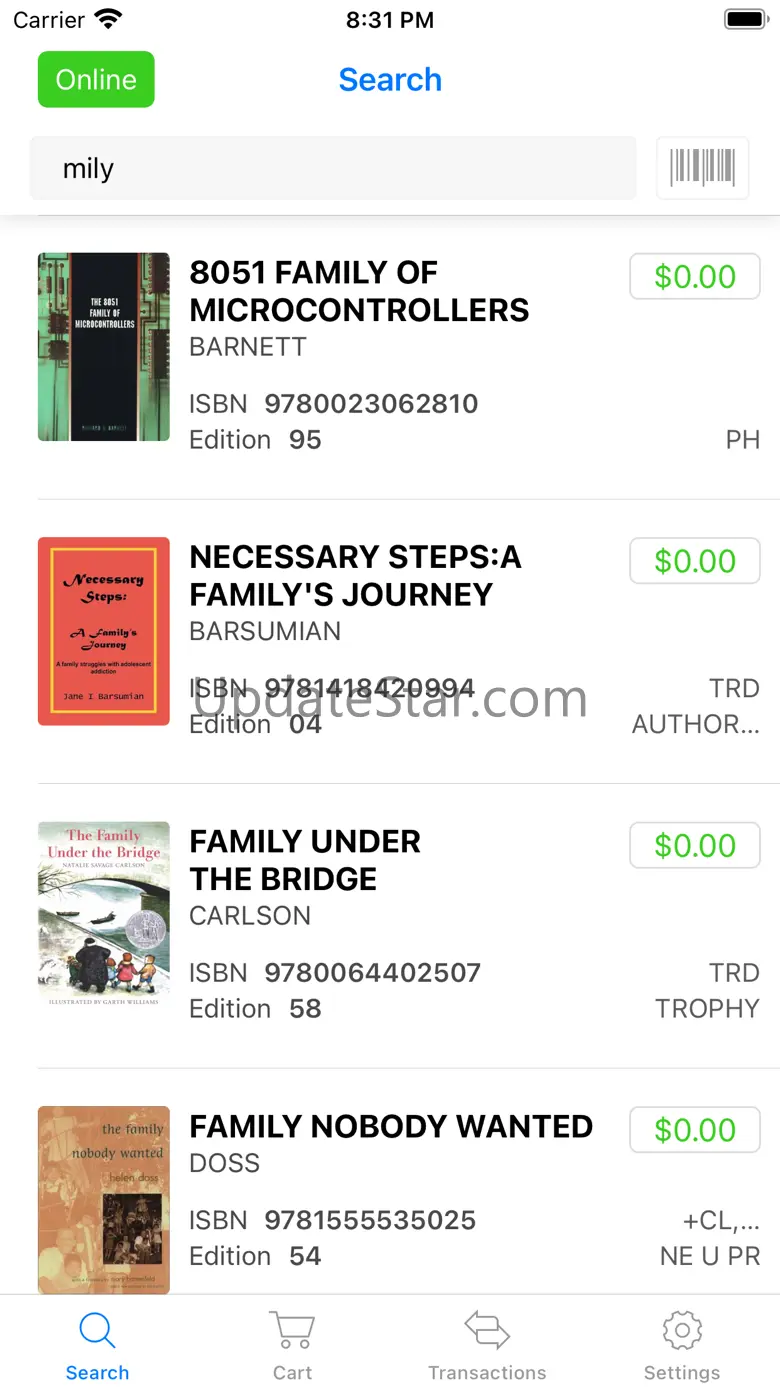Select the Search magnifier tab
The width and height of the screenshot is (780, 1387).
(x=97, y=1345)
